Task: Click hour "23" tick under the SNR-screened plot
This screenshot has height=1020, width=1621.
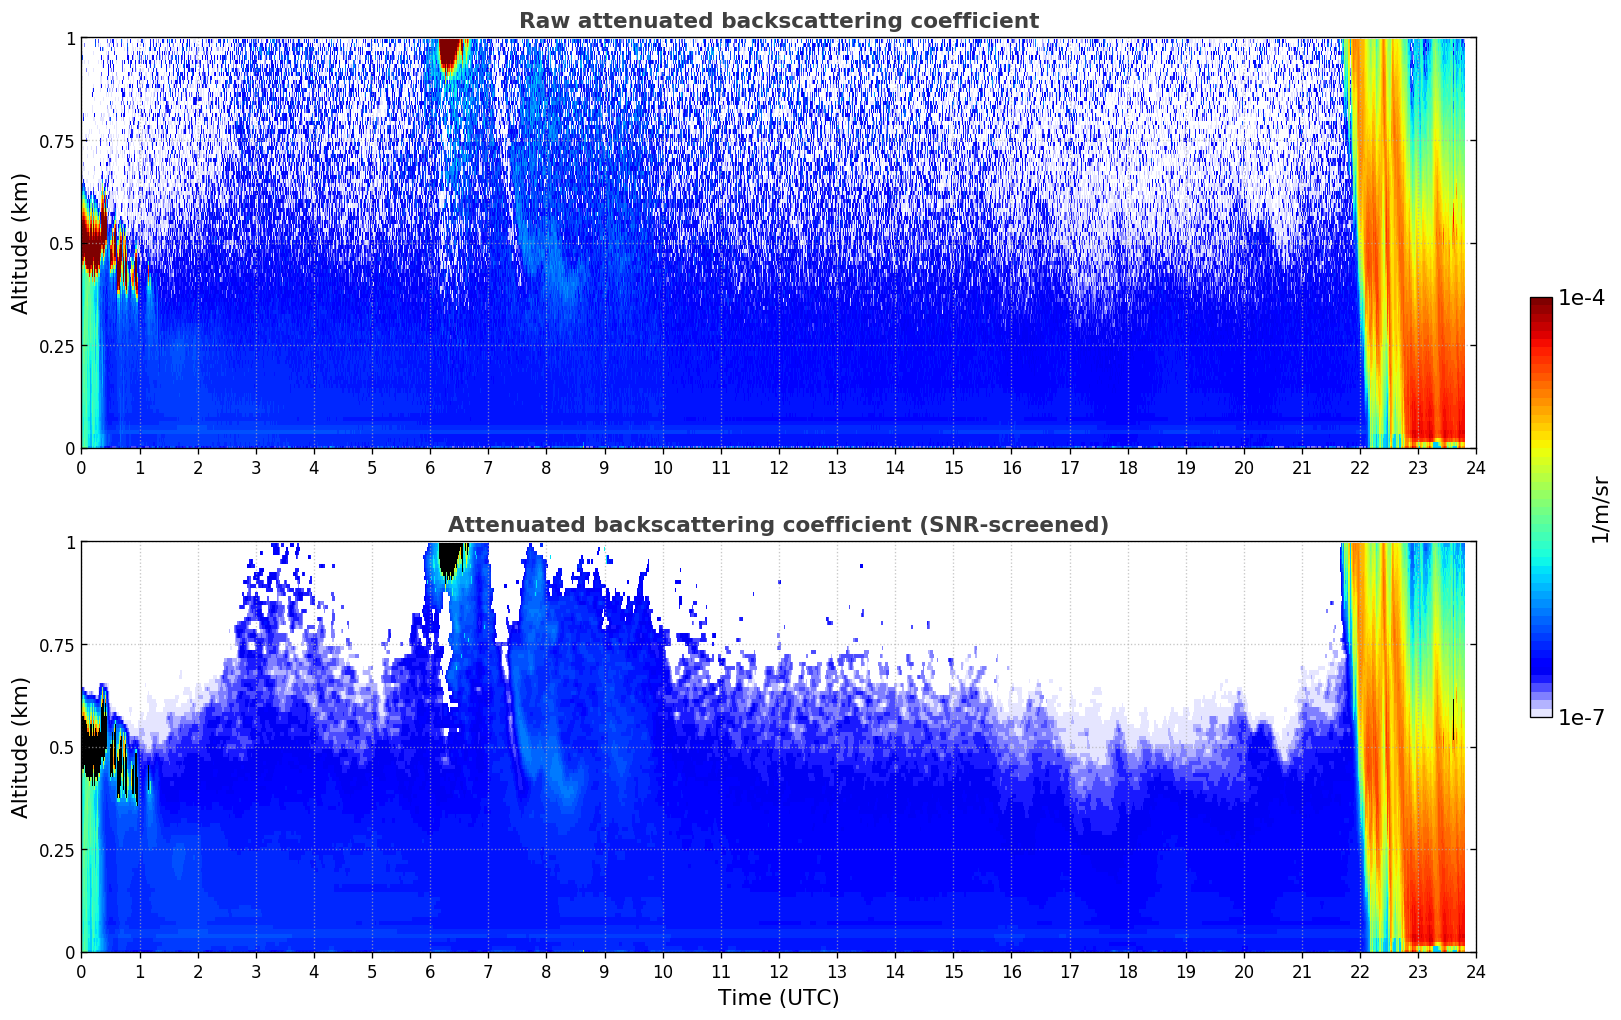Action: (1418, 971)
